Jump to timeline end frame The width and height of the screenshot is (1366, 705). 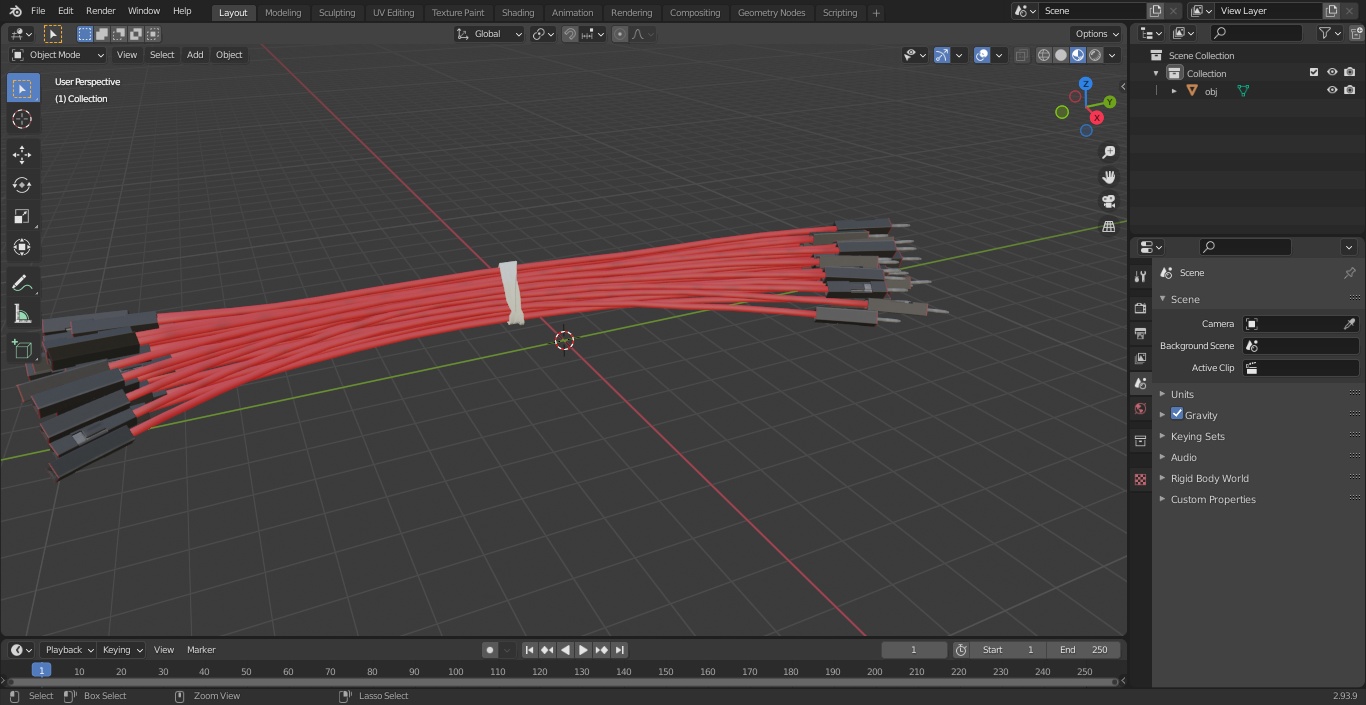point(620,650)
